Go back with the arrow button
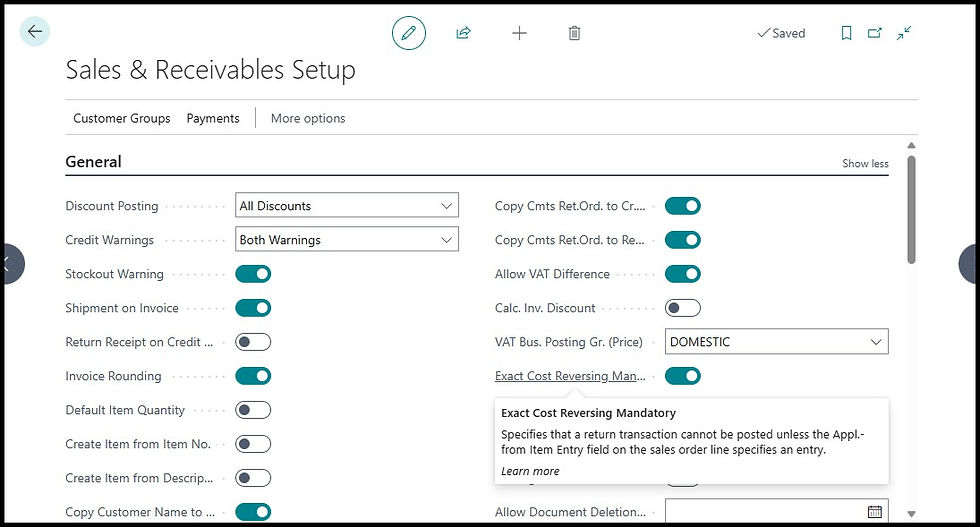 click(x=34, y=31)
